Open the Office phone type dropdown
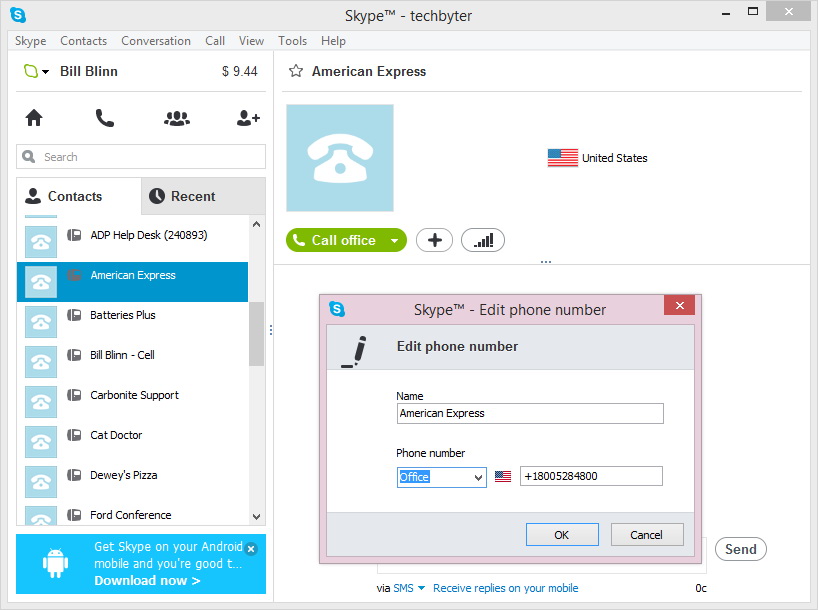The image size is (818, 610). [441, 477]
